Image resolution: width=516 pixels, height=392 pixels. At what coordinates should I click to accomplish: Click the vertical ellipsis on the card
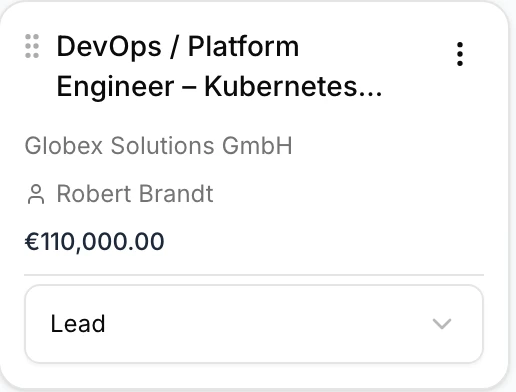tap(460, 54)
